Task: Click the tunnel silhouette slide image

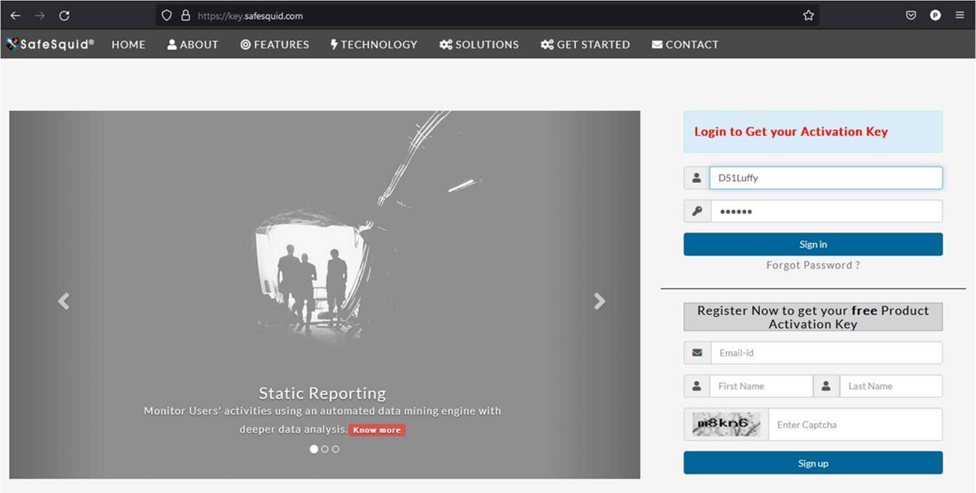Action: (x=324, y=295)
